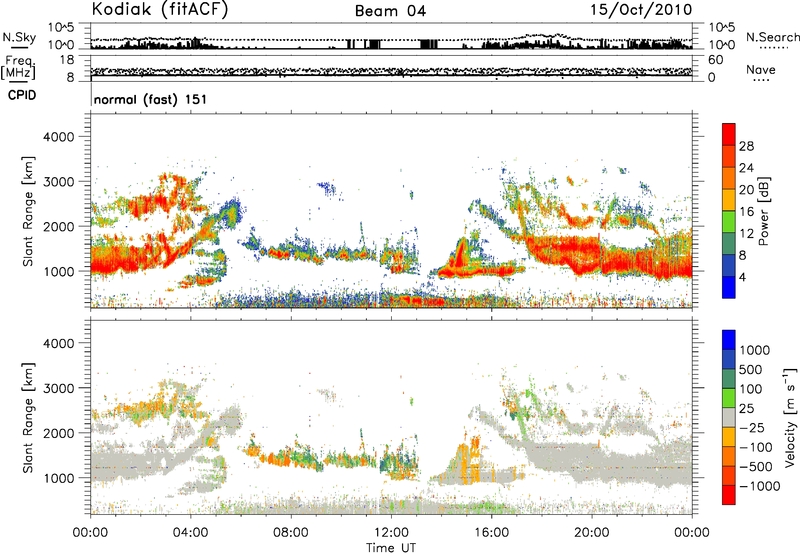Click the '08:00' time axis label

[291, 533]
